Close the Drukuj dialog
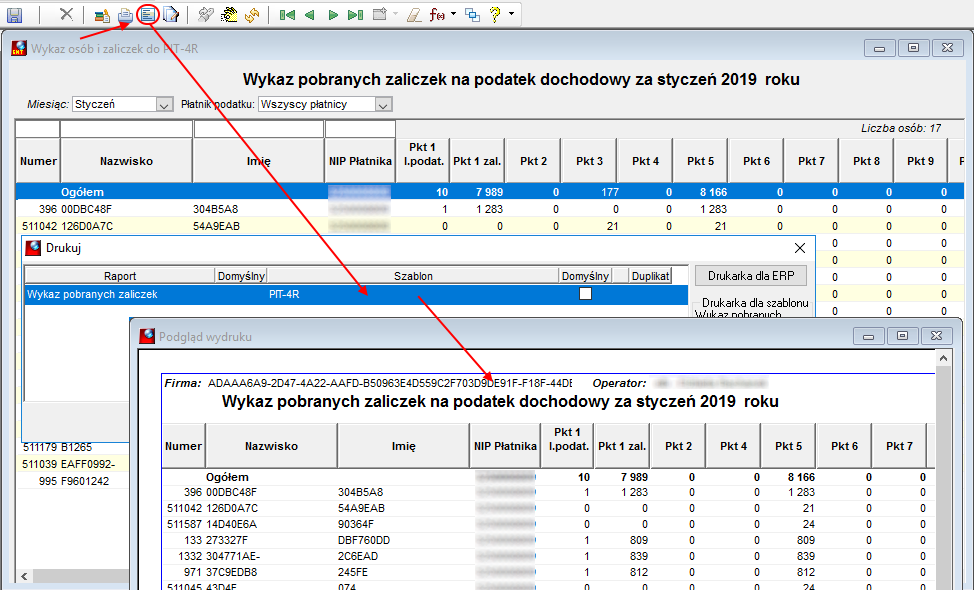 pos(799,248)
